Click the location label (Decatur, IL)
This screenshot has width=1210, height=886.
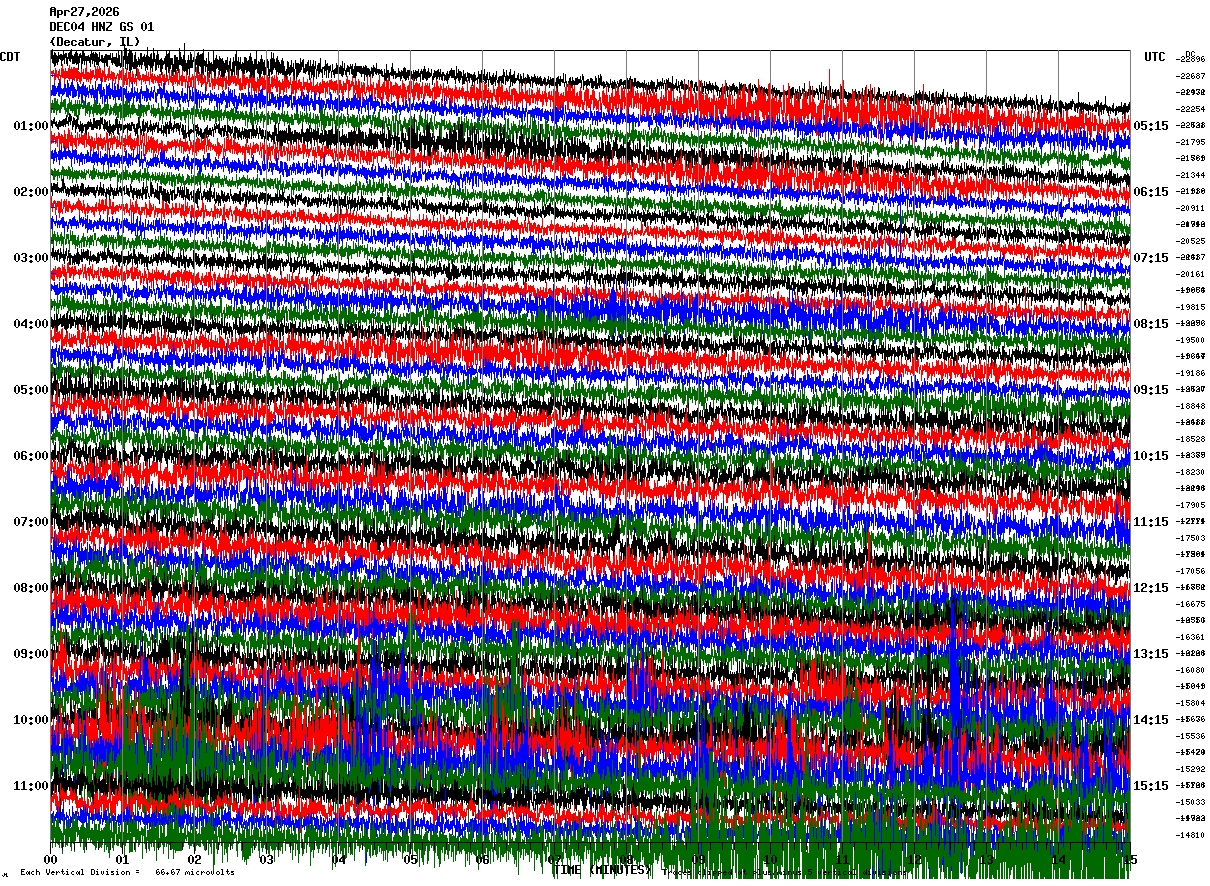click(x=95, y=42)
